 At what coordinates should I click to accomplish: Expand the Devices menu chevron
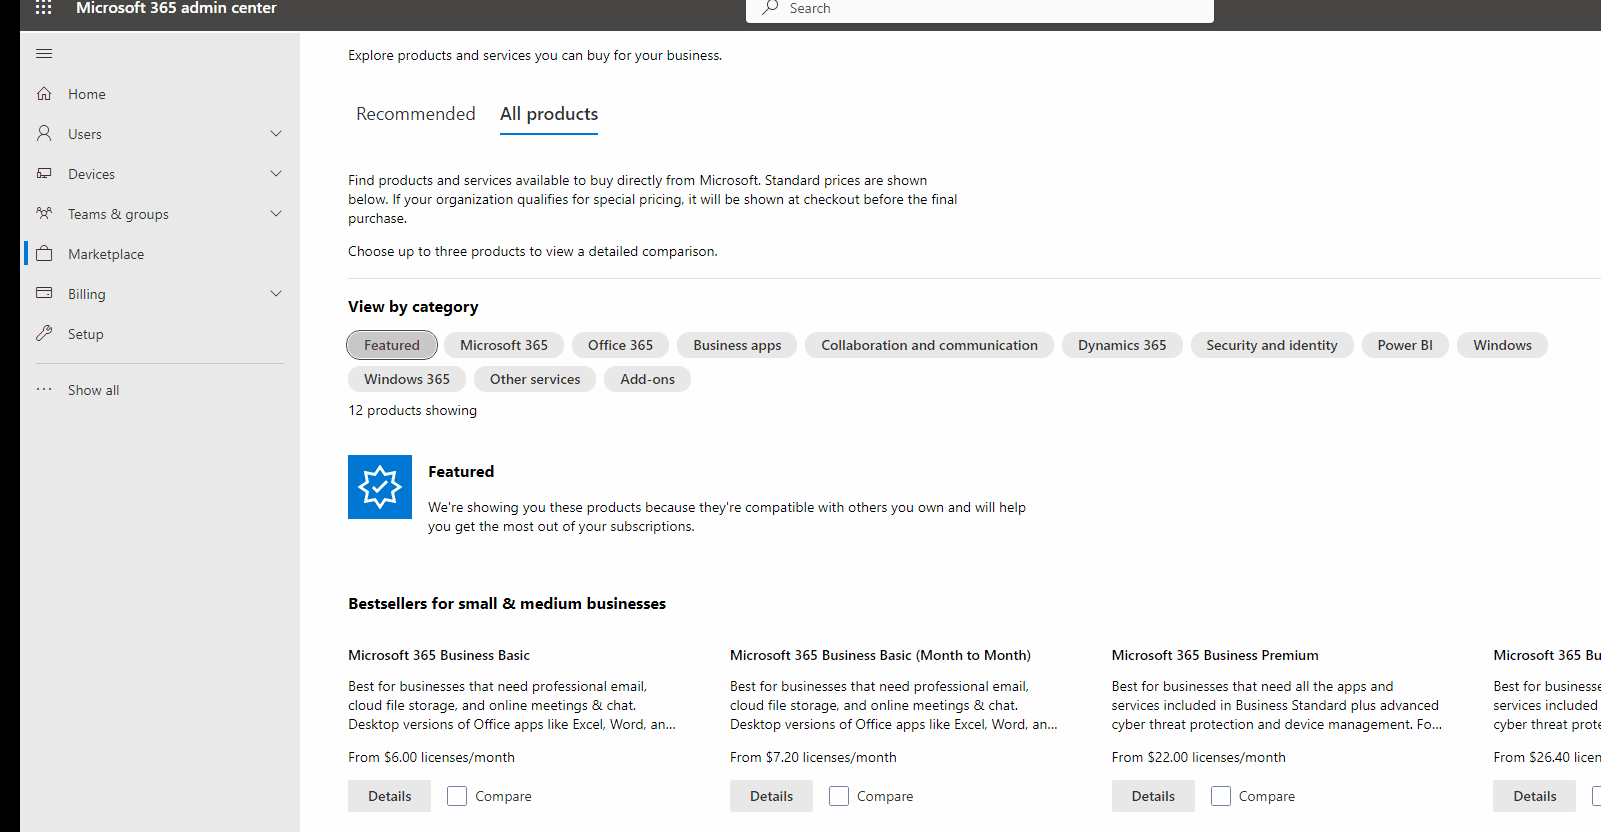pyautogui.click(x=276, y=173)
